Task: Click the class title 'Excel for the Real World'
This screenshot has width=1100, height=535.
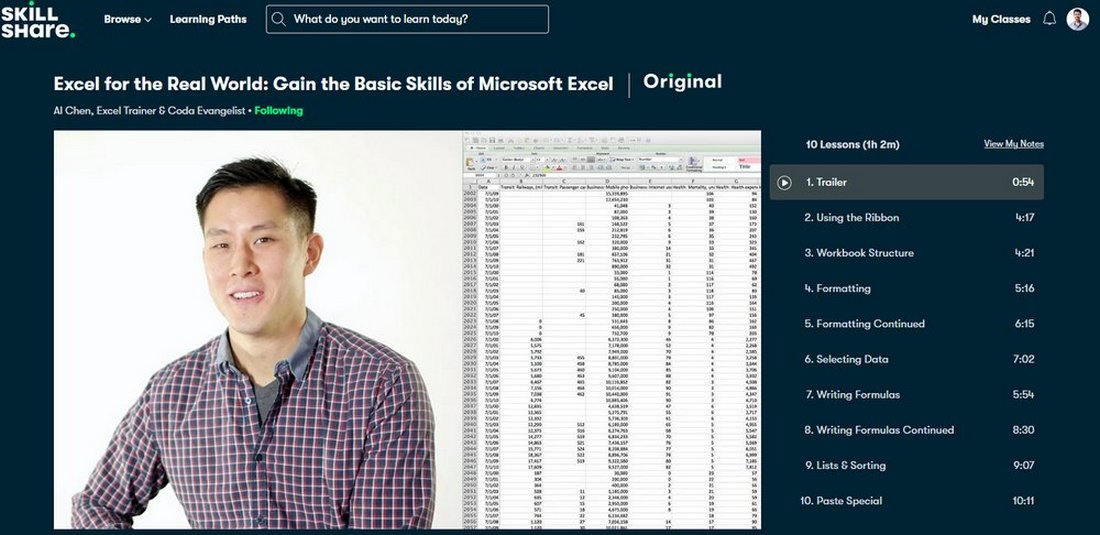Action: click(333, 84)
